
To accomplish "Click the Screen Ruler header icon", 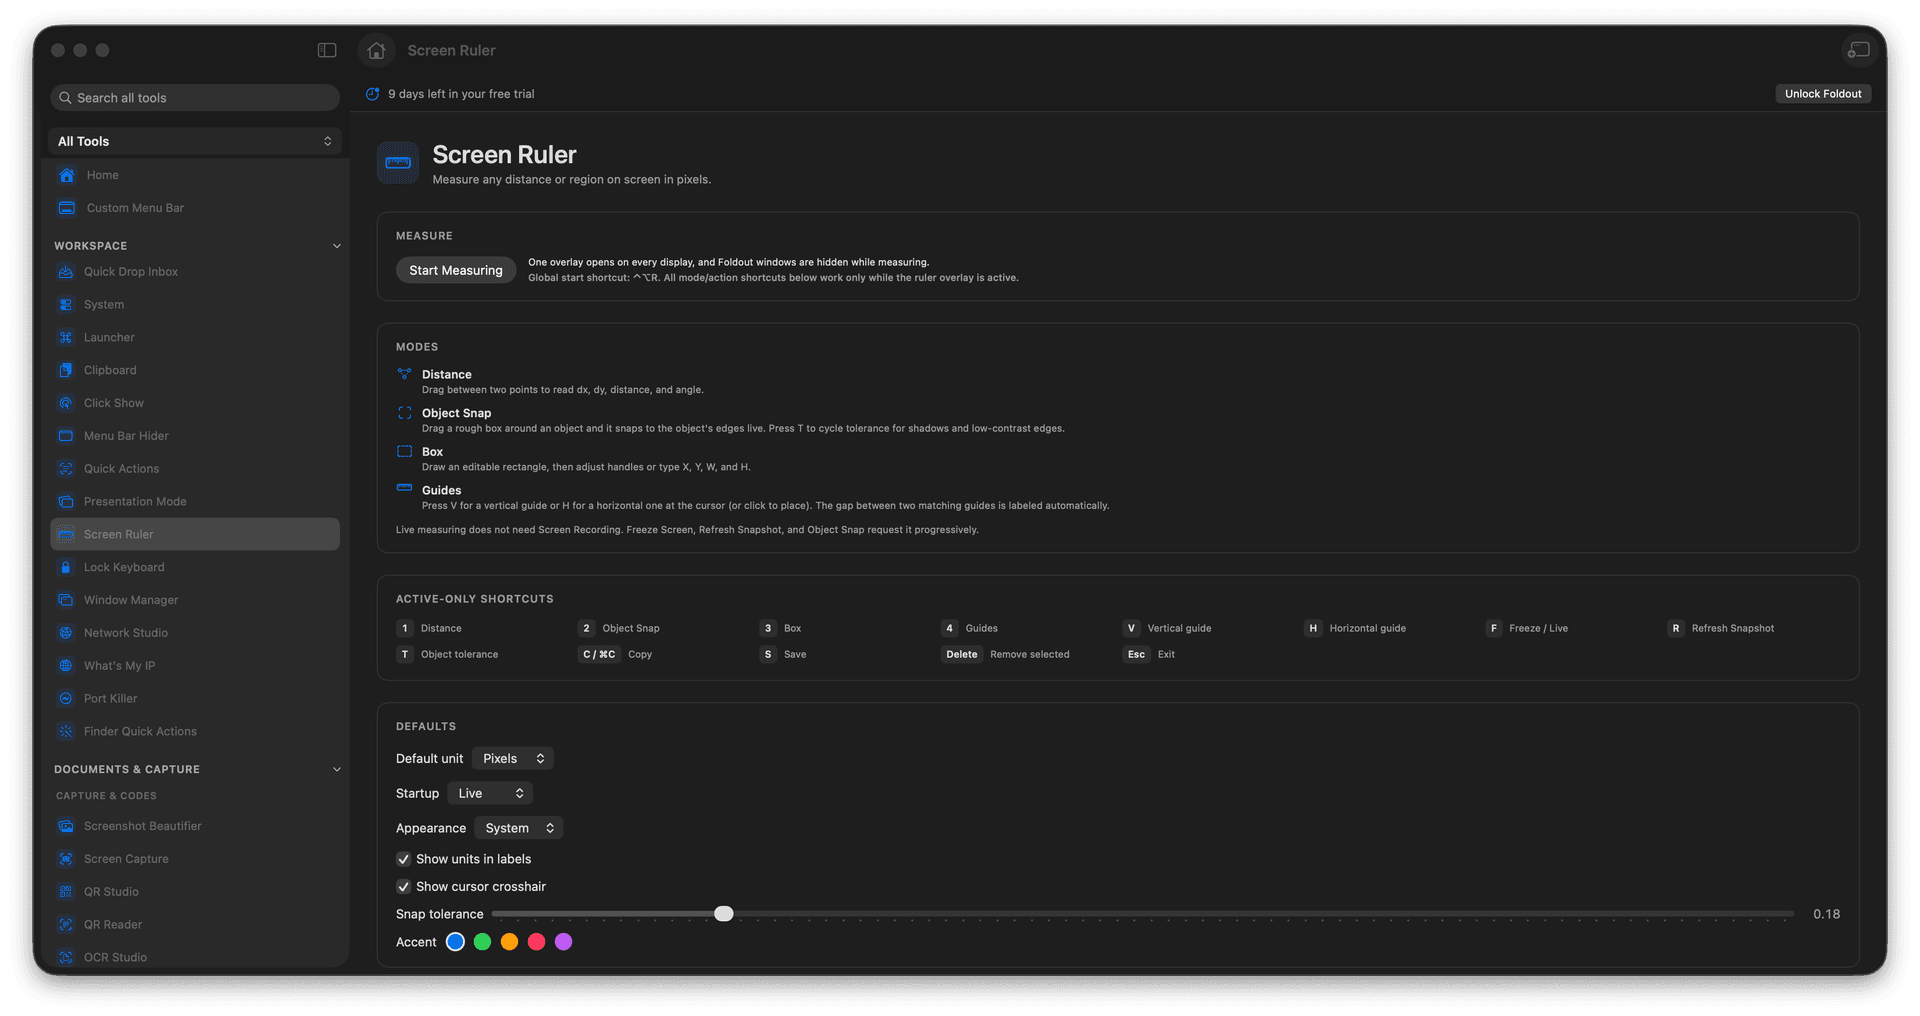I will pos(398,163).
